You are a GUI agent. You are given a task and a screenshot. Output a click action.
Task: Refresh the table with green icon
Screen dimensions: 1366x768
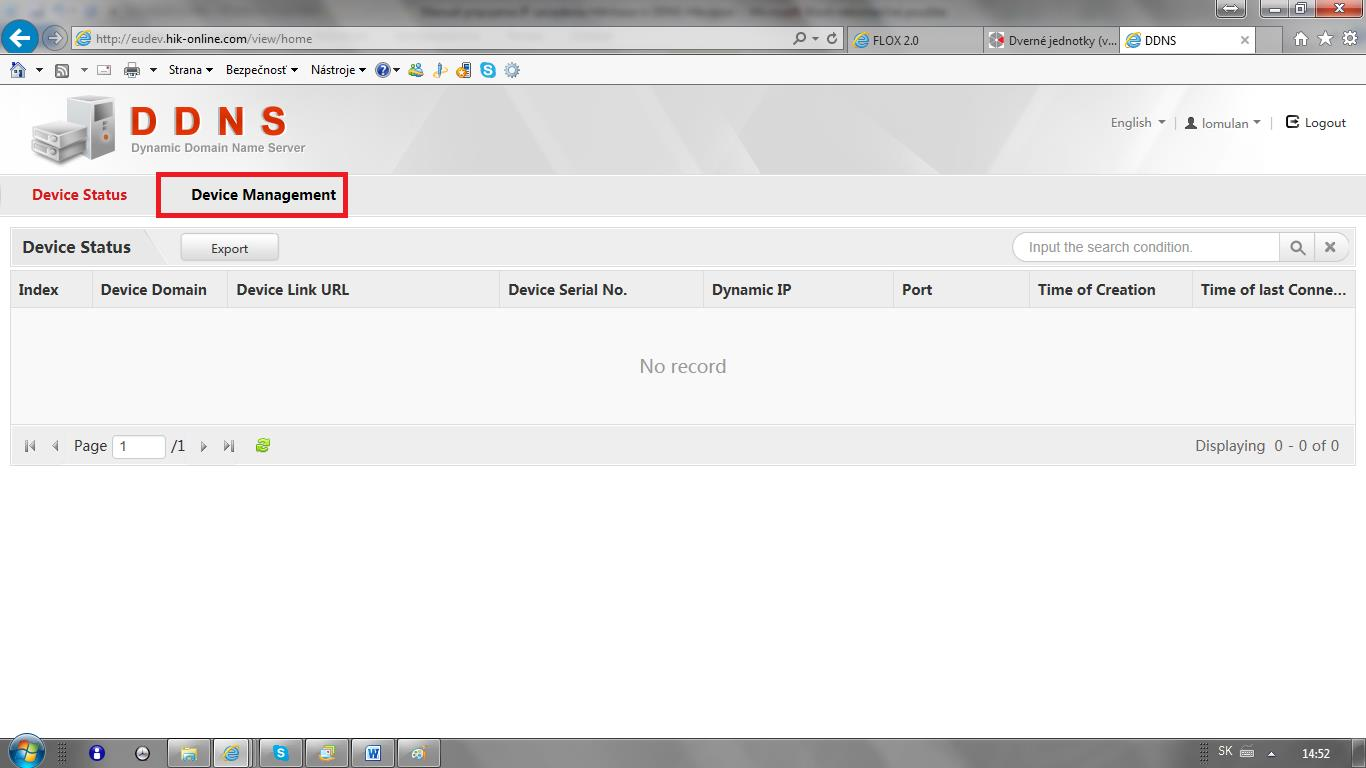tap(263, 446)
